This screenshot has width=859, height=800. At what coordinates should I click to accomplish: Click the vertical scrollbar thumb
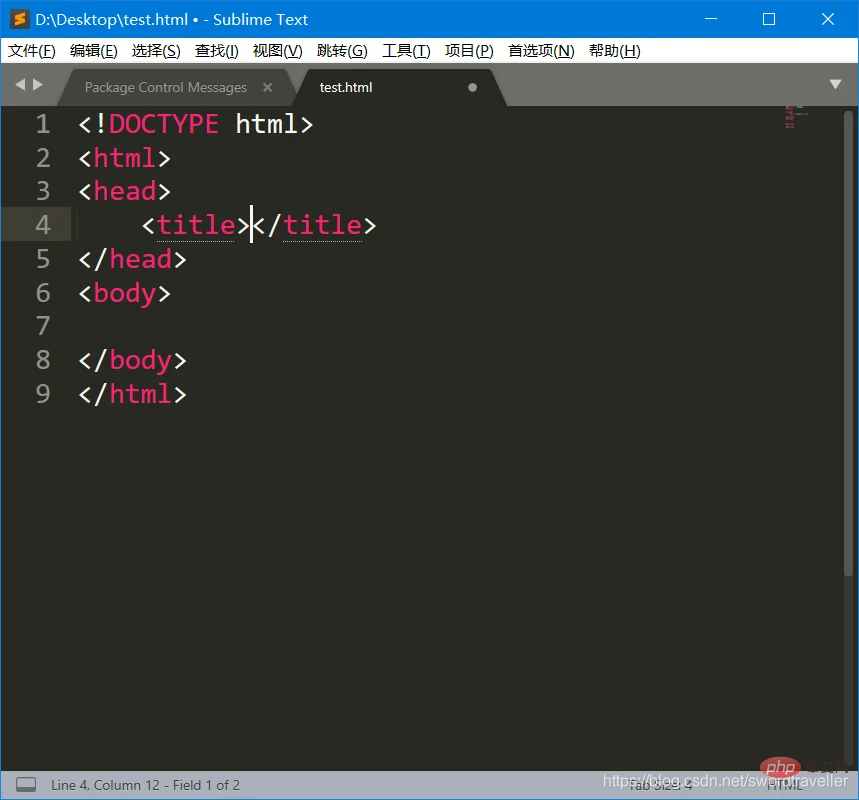[848, 343]
